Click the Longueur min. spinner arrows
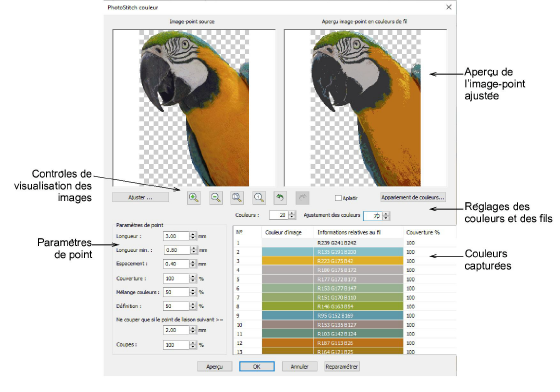The height and width of the screenshot is (392, 560). click(194, 250)
